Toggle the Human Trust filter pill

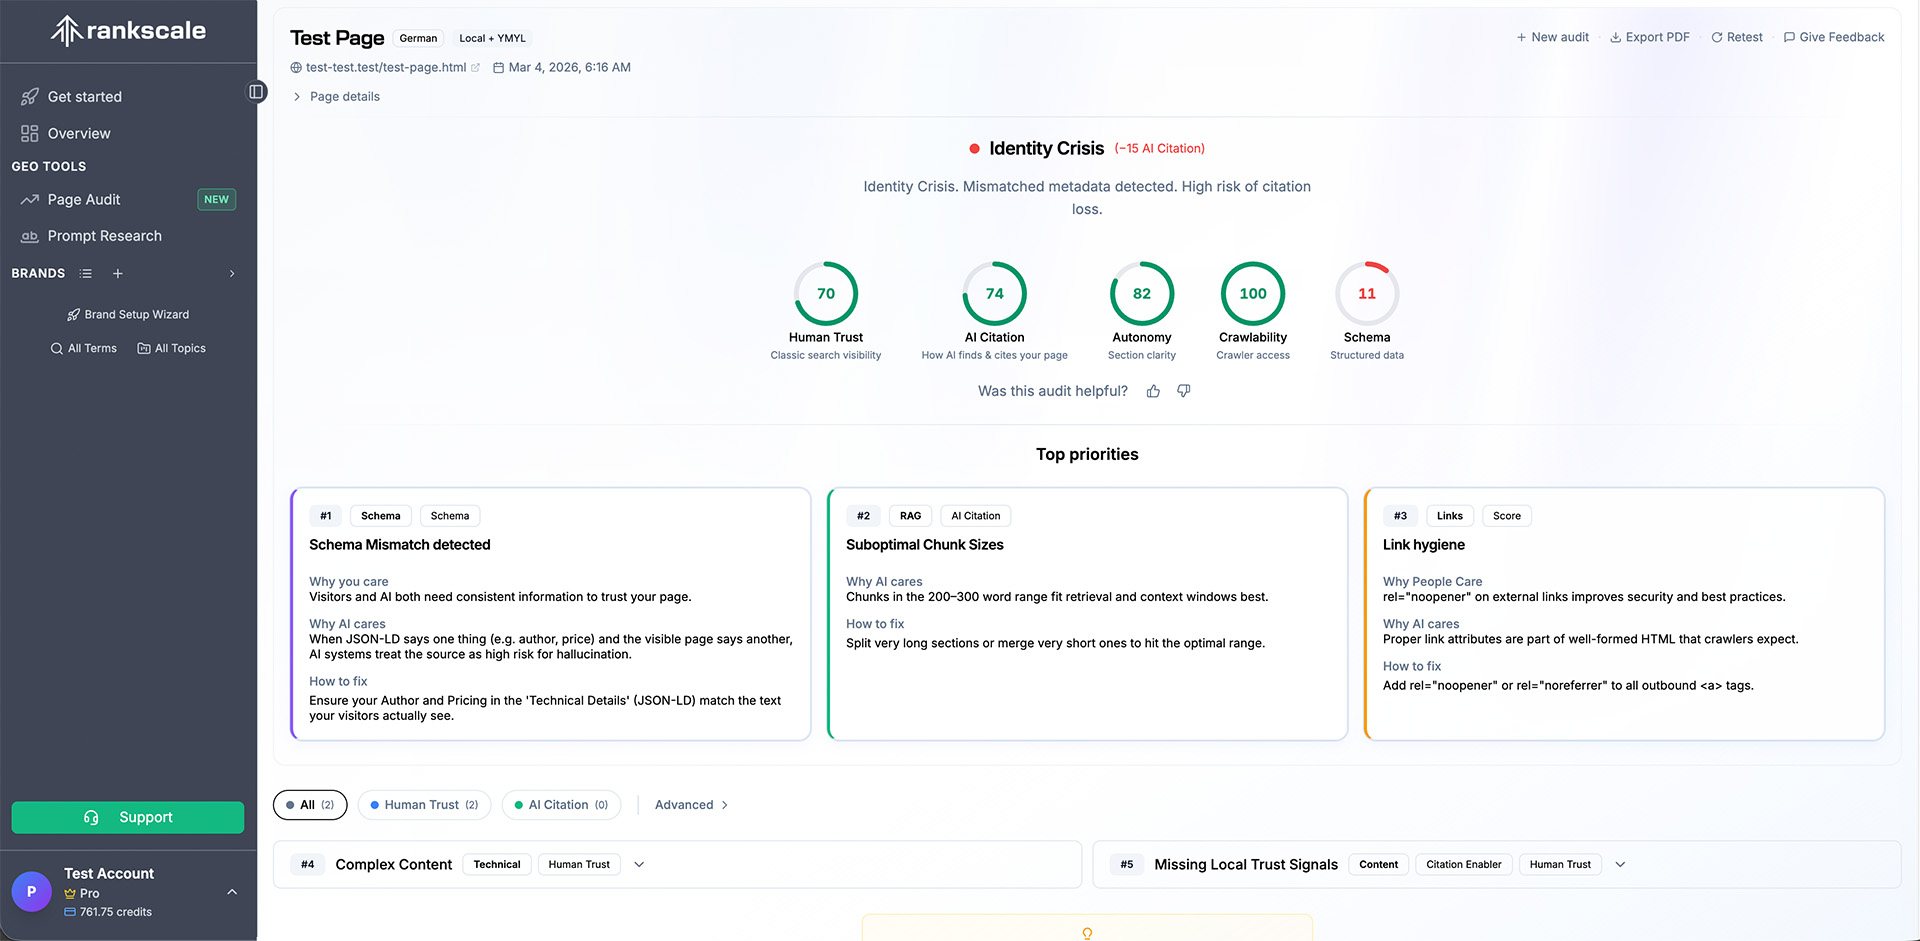click(423, 804)
